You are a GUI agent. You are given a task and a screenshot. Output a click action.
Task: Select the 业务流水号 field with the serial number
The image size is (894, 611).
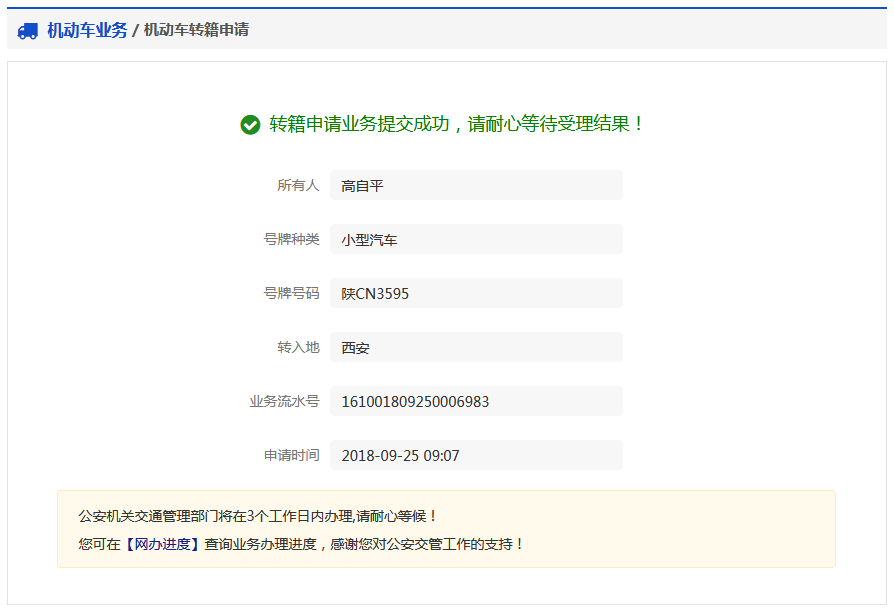[475, 401]
